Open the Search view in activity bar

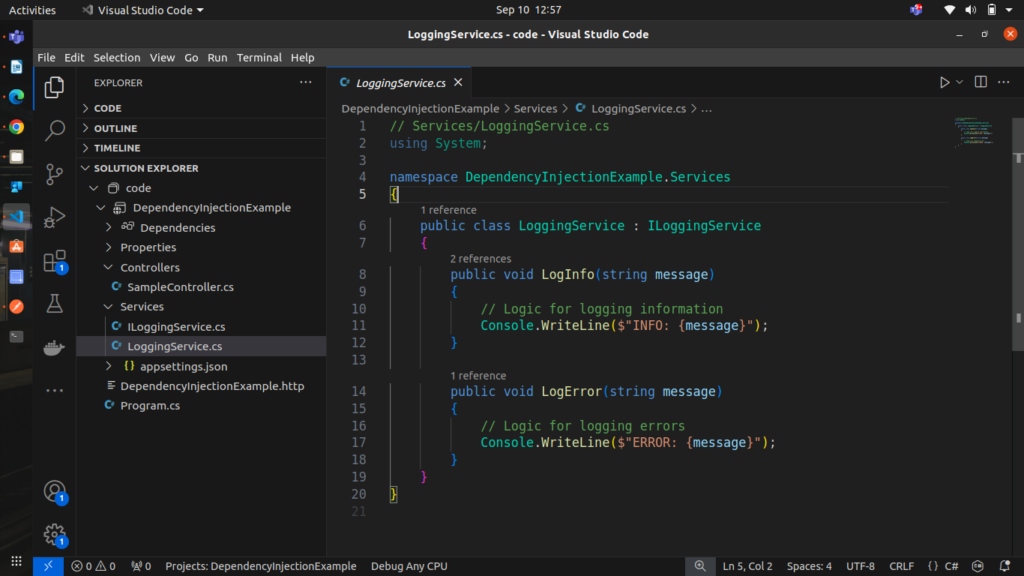55,130
